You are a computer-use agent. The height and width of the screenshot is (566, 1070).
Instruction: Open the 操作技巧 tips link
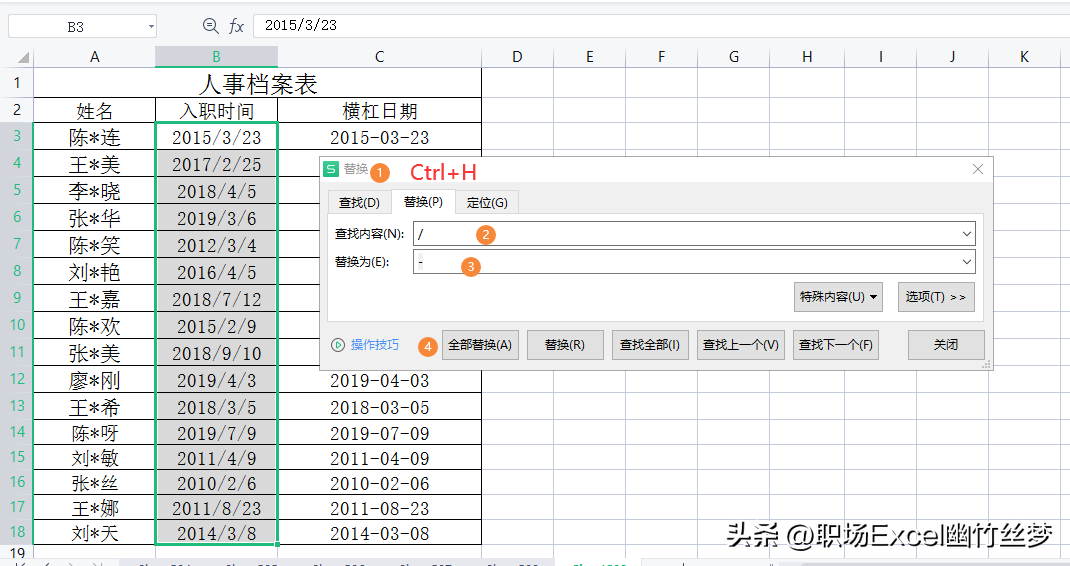point(375,345)
